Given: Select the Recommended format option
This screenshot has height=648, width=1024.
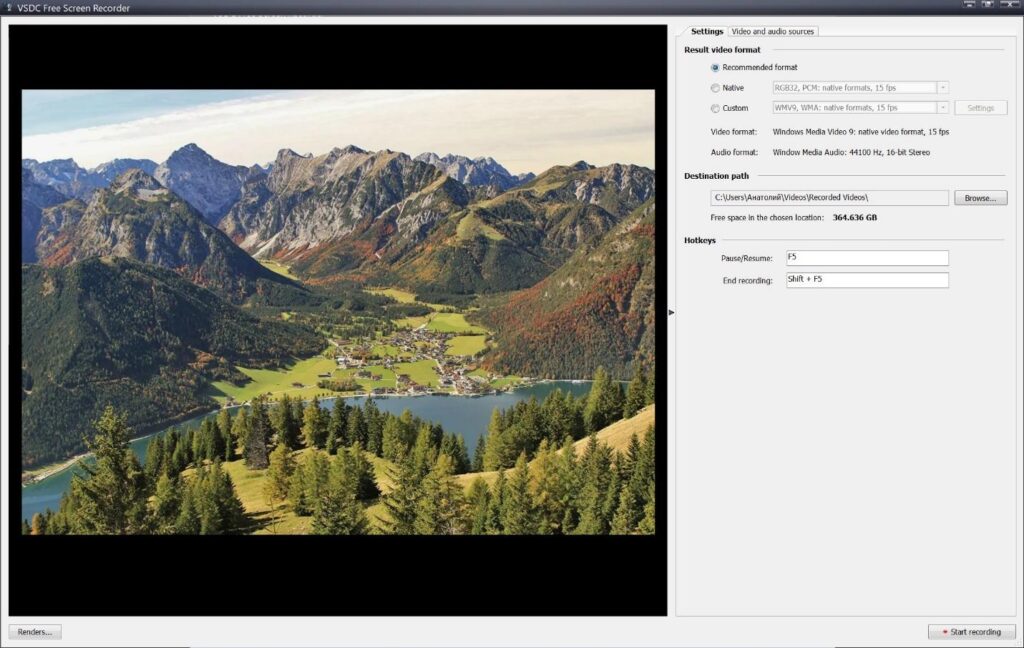Looking at the screenshot, I should coord(715,68).
